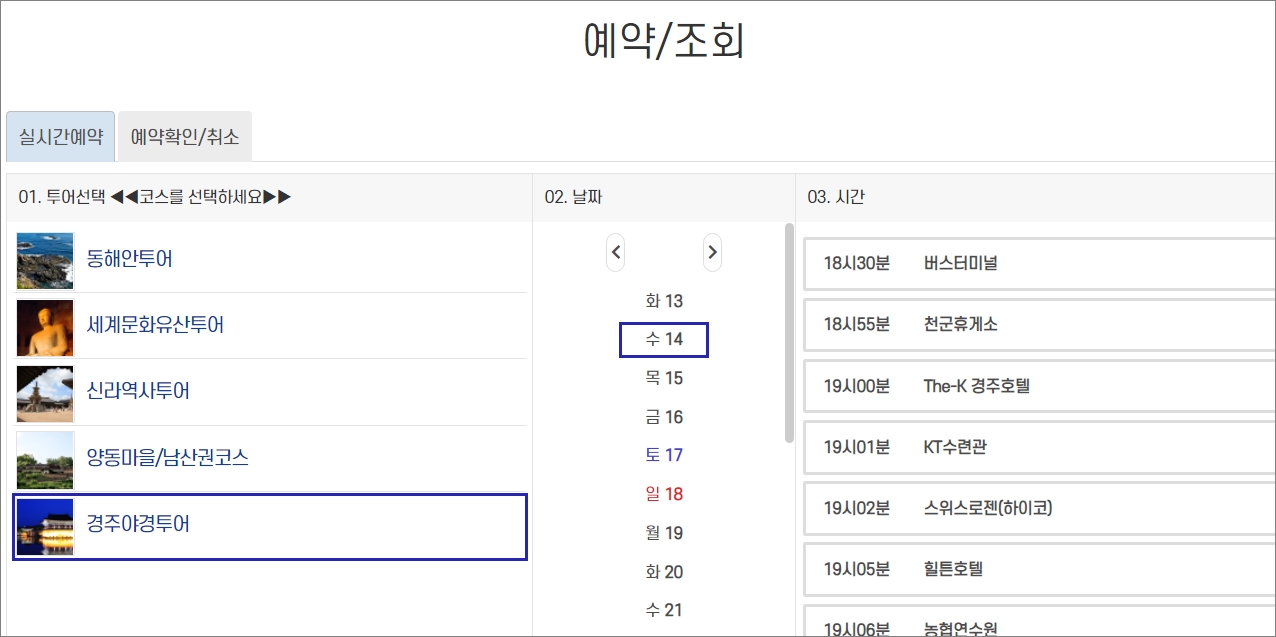Screen dimensions: 1276x637
Task: Select Wednesday the 14th date
Action: coord(663,339)
